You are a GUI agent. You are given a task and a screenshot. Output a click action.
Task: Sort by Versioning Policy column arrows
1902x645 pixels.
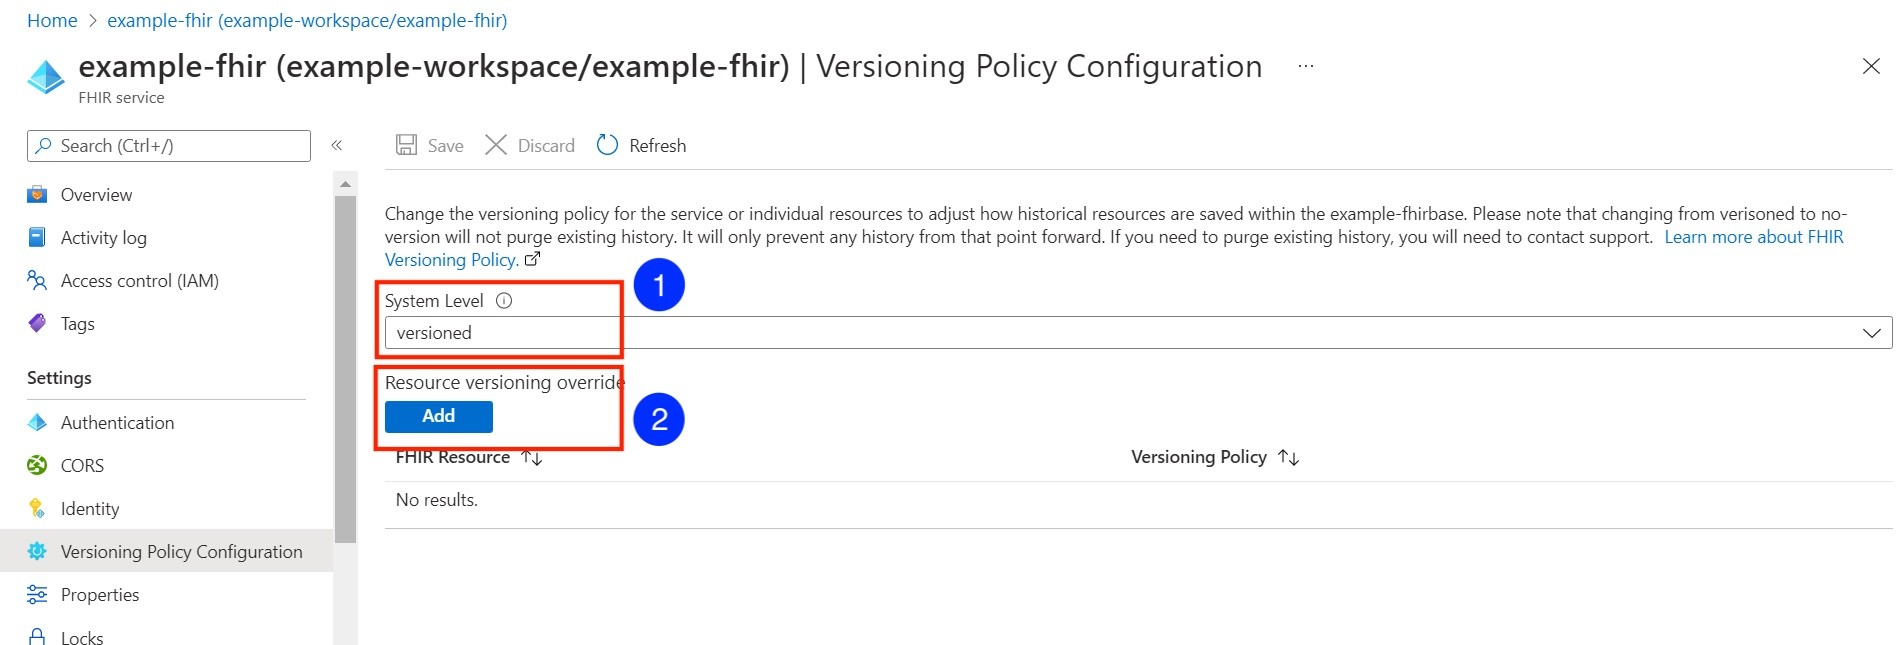(1289, 458)
